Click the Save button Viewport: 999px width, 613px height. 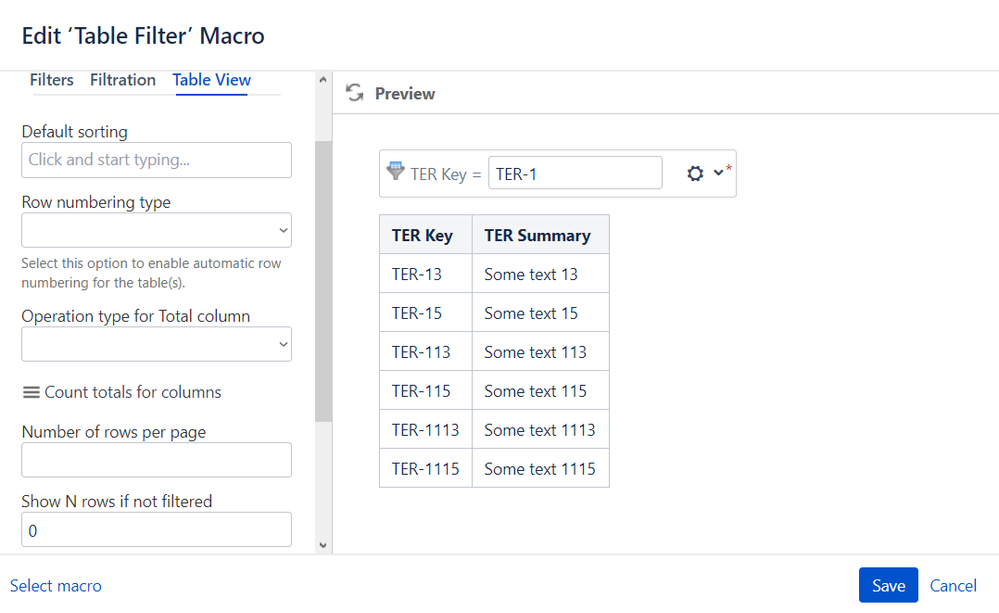pos(888,585)
